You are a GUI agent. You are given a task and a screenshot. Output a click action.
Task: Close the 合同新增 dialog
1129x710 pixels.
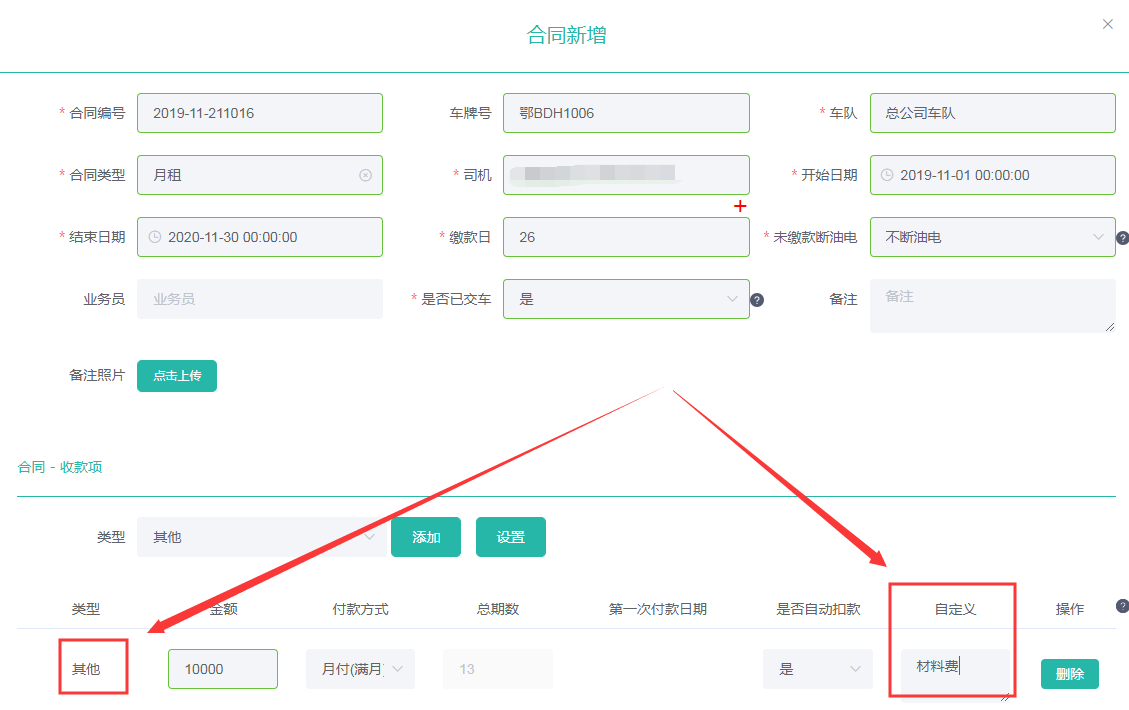(x=1107, y=24)
